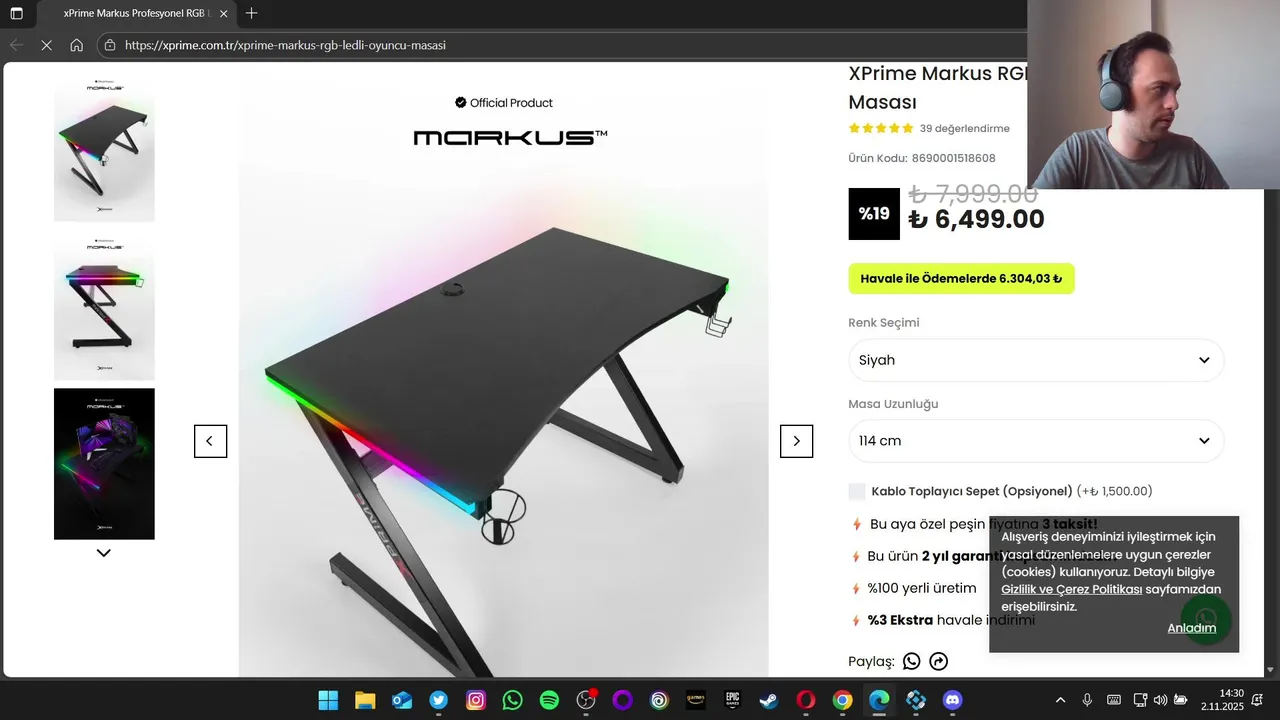Show hidden system tray icons
The image size is (1280, 720).
click(1060, 700)
